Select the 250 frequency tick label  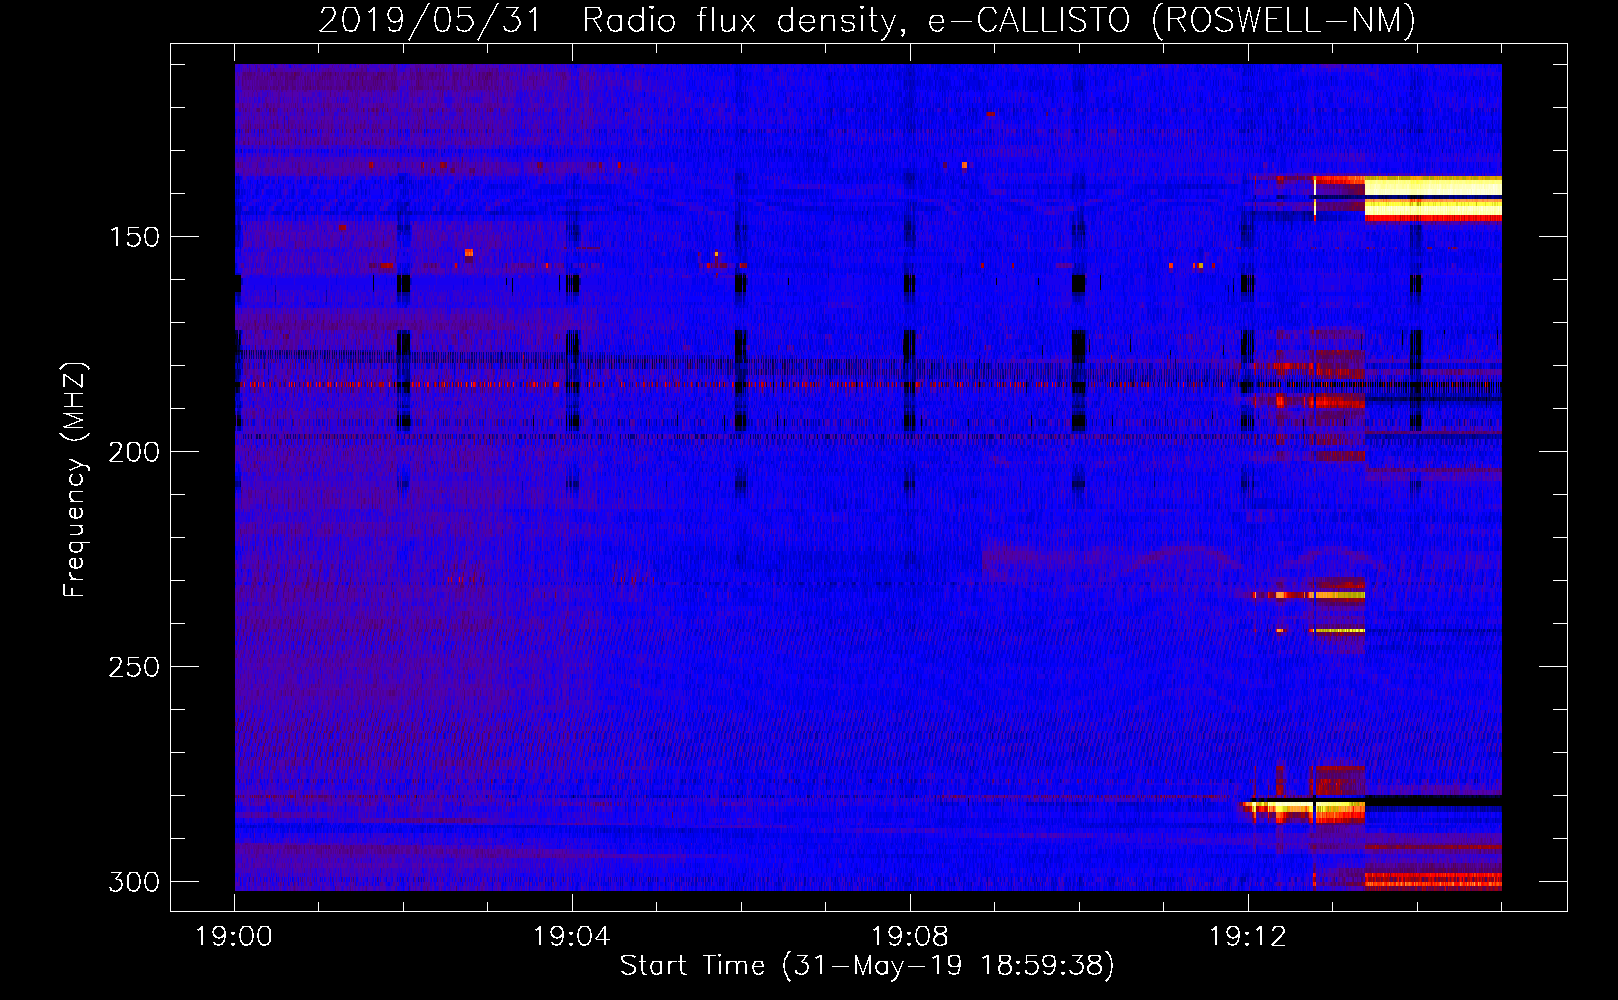pos(134,667)
